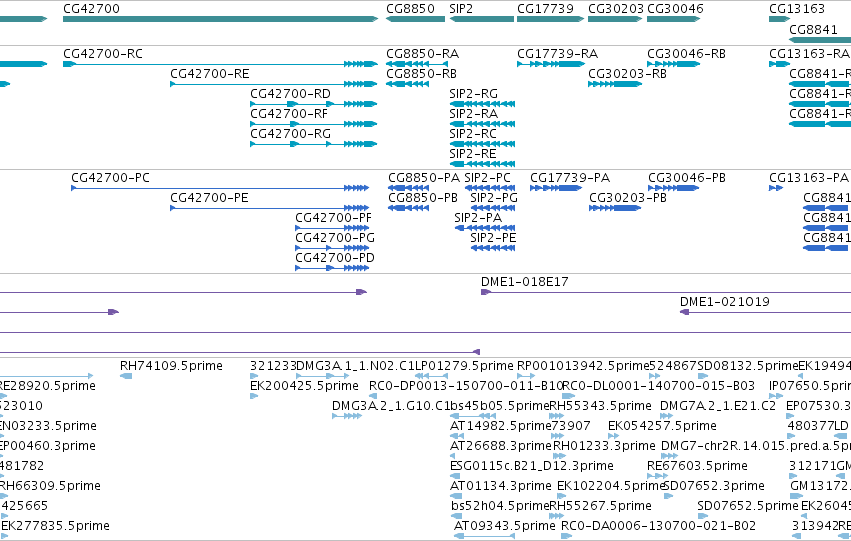Click the CG42700-RG transcript label
This screenshot has width=851, height=541.
pos(290,134)
